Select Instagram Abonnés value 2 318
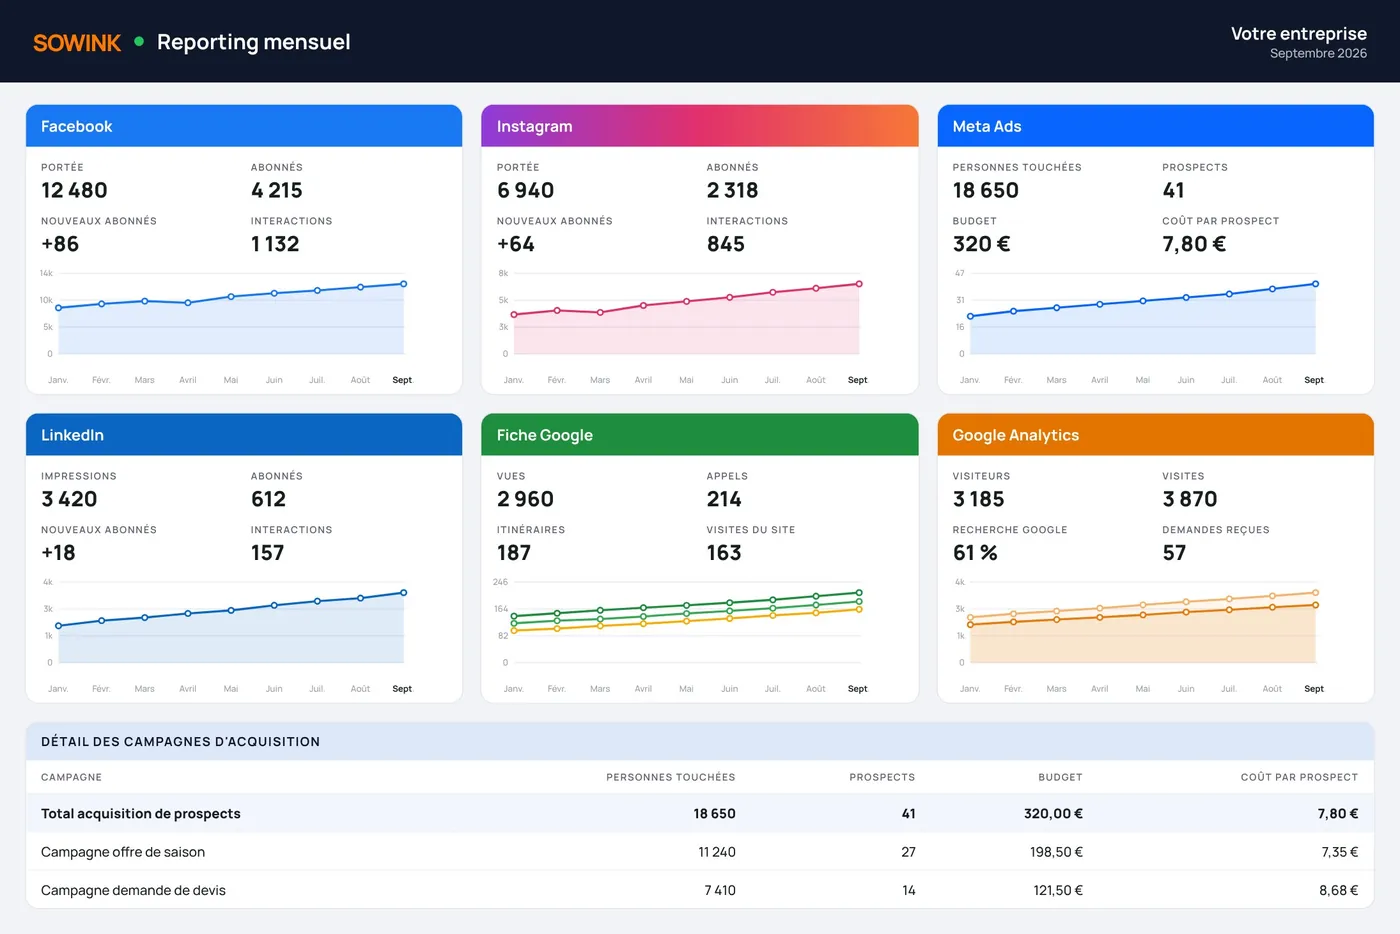 732,190
